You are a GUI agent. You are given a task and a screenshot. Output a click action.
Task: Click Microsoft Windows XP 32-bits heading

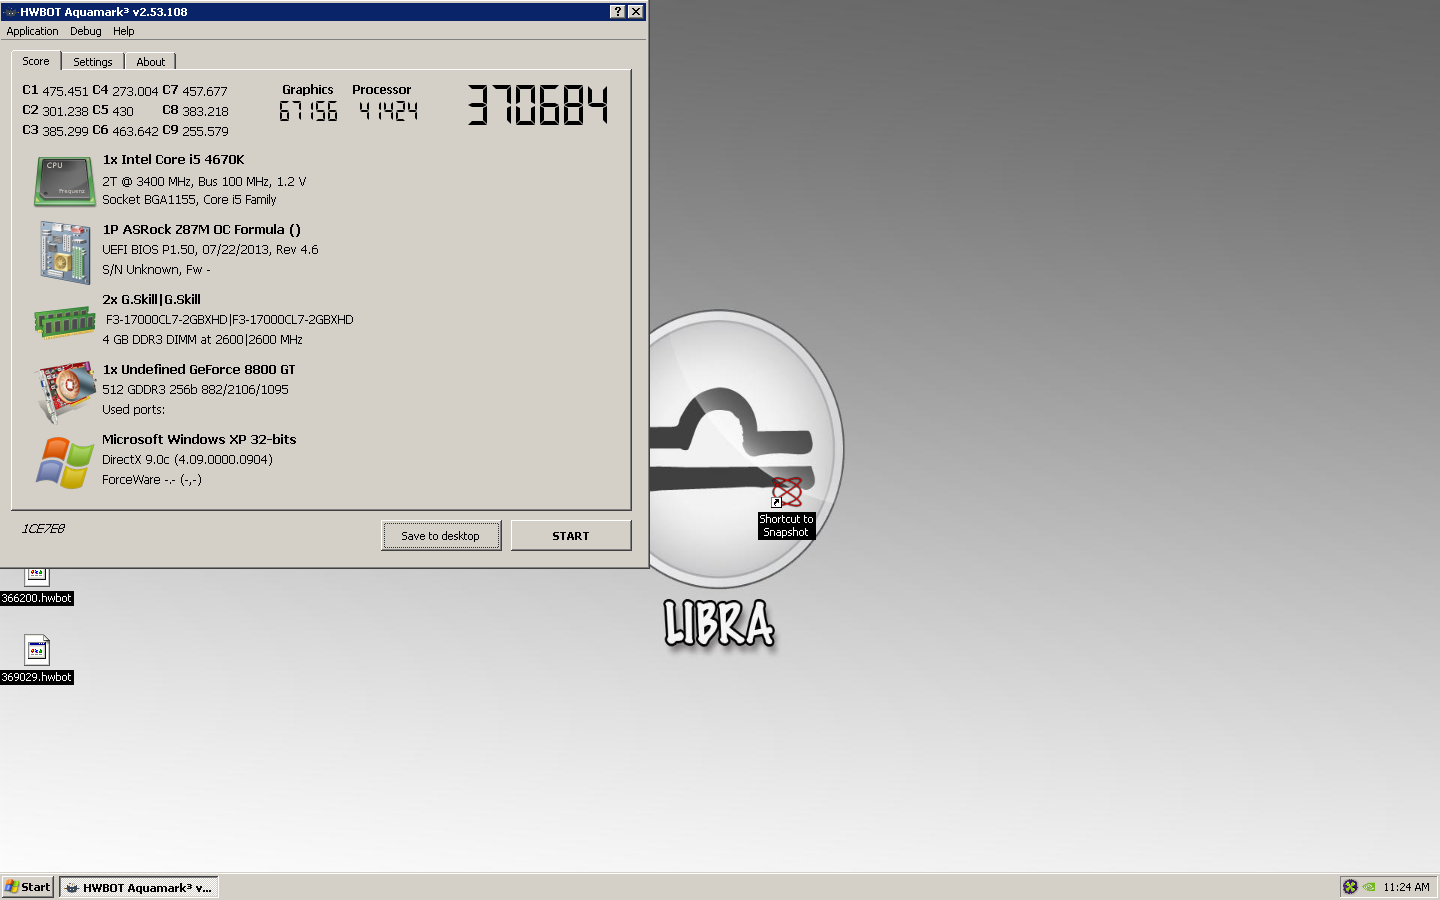click(x=199, y=440)
